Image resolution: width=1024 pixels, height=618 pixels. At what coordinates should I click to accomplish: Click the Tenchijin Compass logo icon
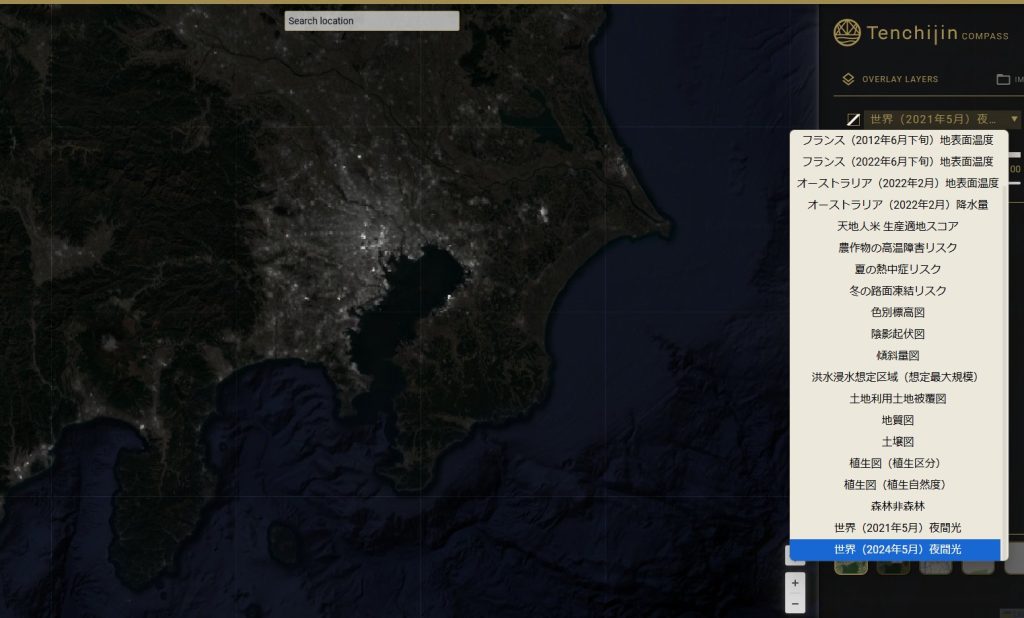[846, 33]
